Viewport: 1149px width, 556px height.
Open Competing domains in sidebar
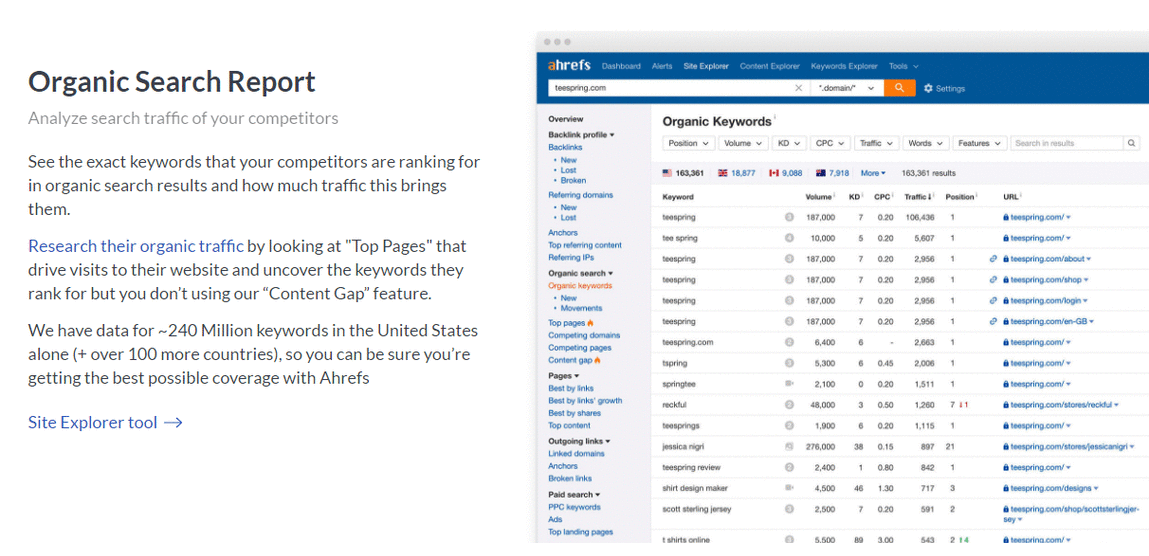[x=584, y=336]
